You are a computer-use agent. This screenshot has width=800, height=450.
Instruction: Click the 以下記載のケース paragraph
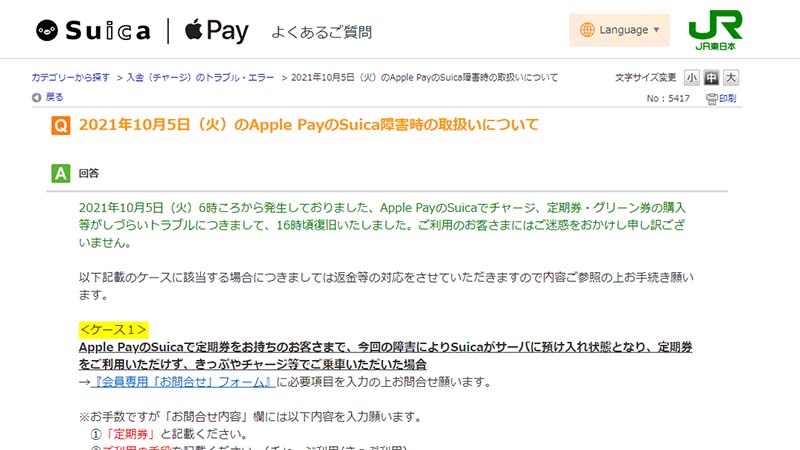click(x=386, y=286)
